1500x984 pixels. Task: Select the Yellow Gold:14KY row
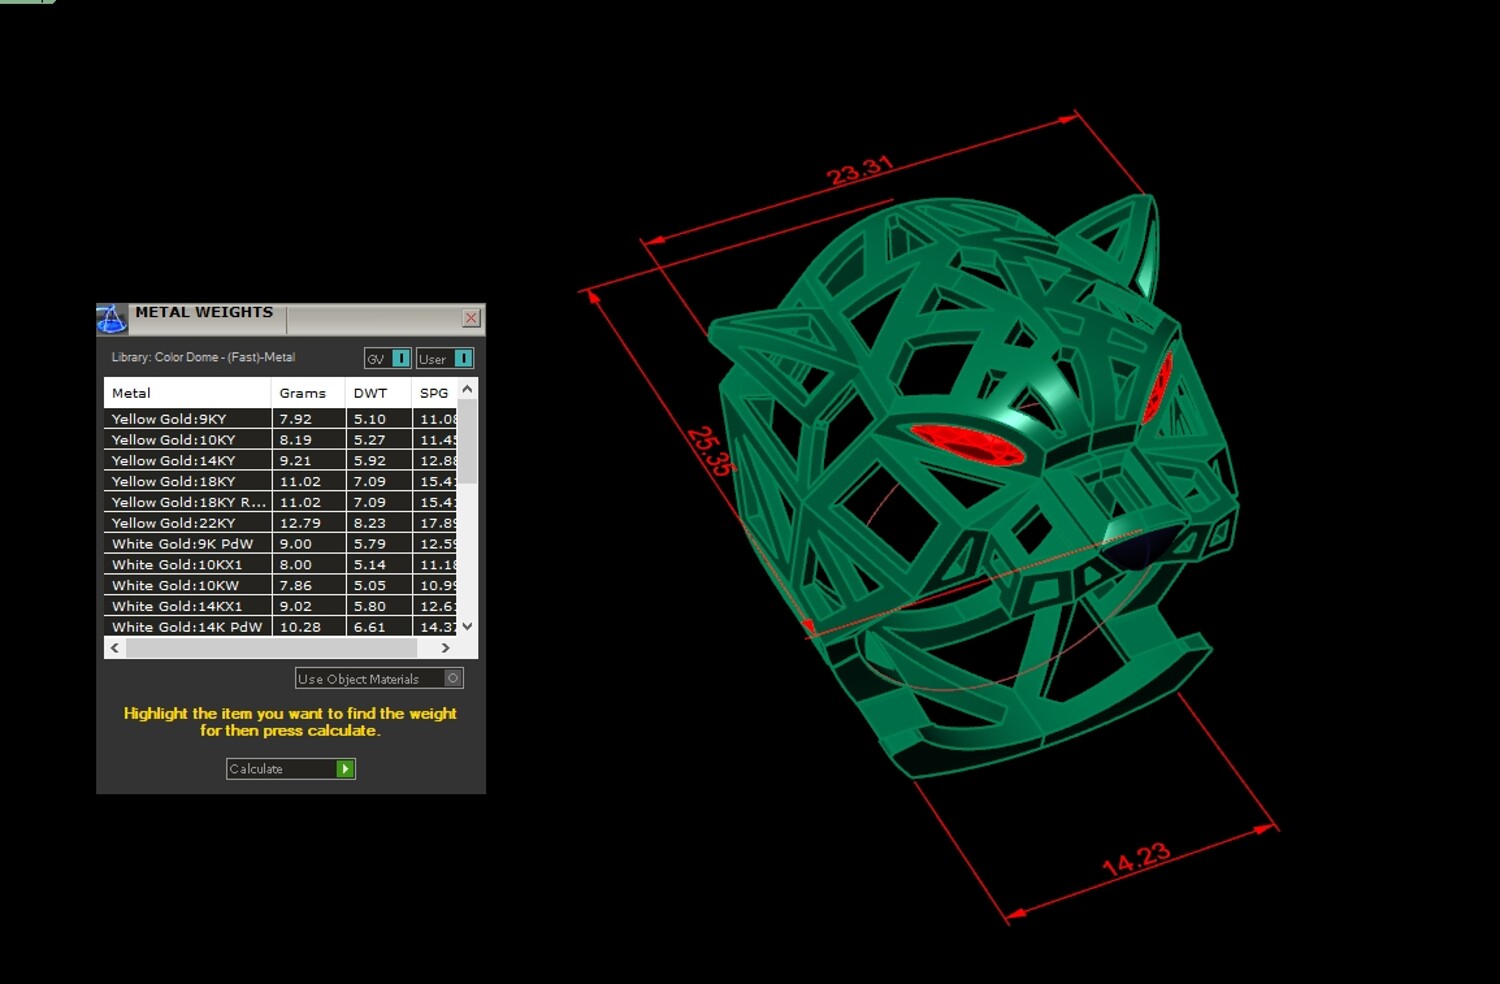pyautogui.click(x=280, y=461)
